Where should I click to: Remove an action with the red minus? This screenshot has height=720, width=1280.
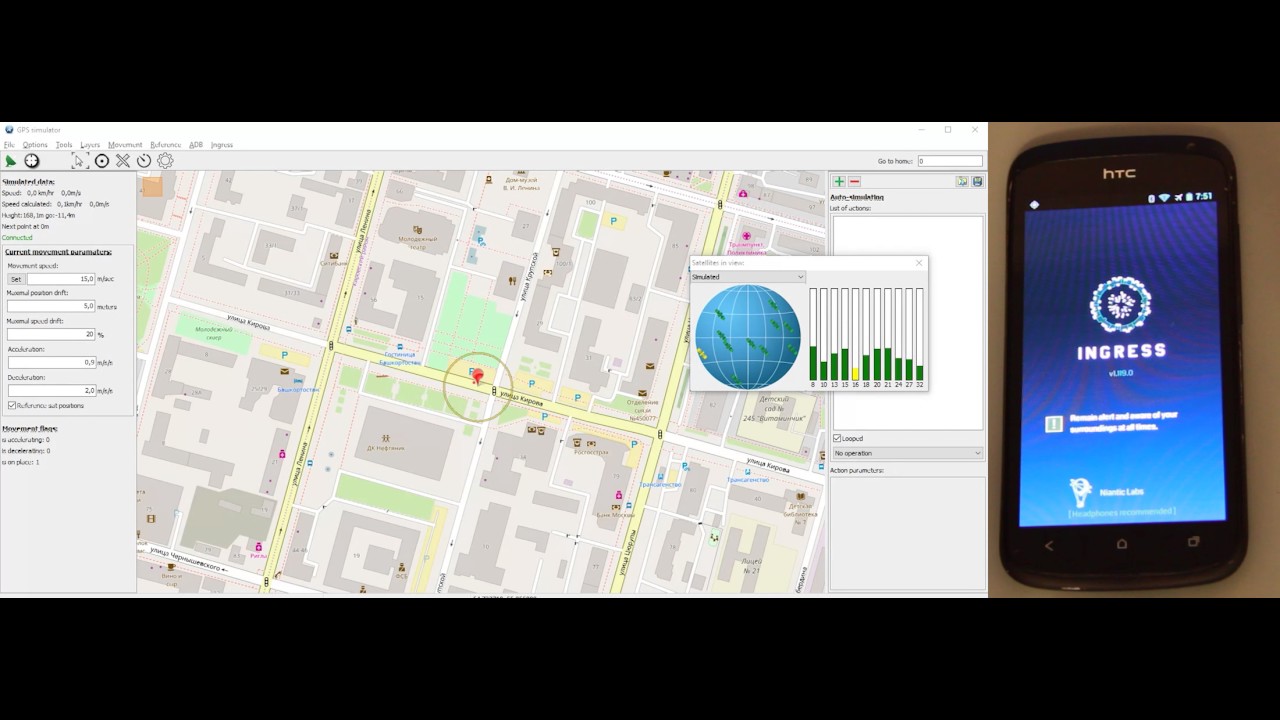(854, 182)
